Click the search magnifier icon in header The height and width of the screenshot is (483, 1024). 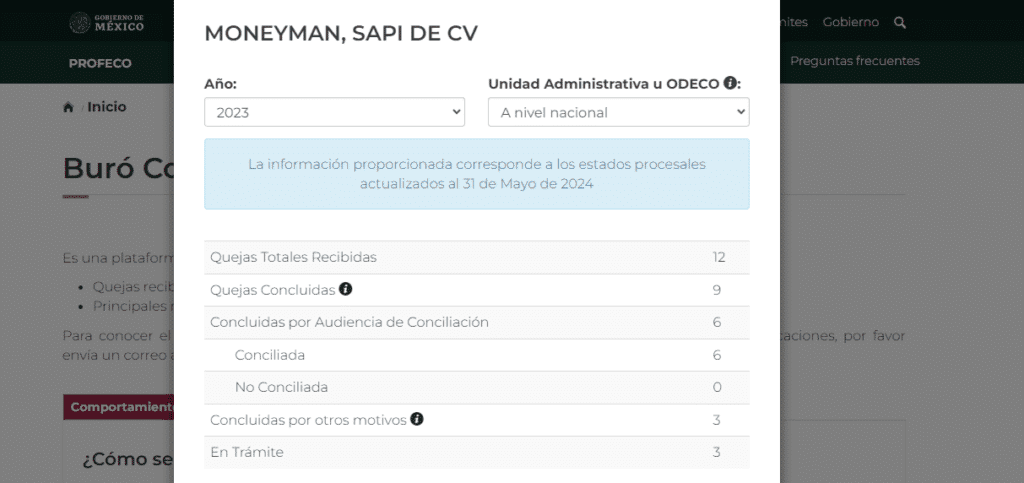point(900,22)
